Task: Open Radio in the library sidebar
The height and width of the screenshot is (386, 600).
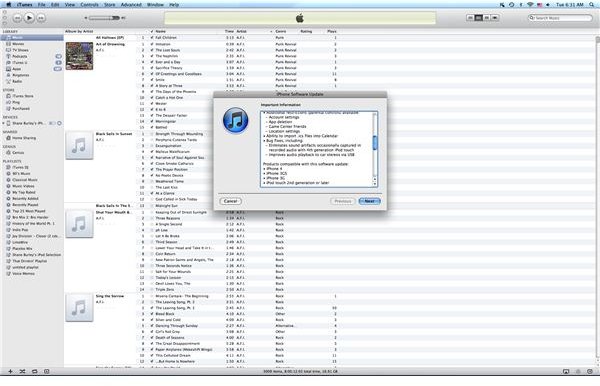Action: pos(32,81)
